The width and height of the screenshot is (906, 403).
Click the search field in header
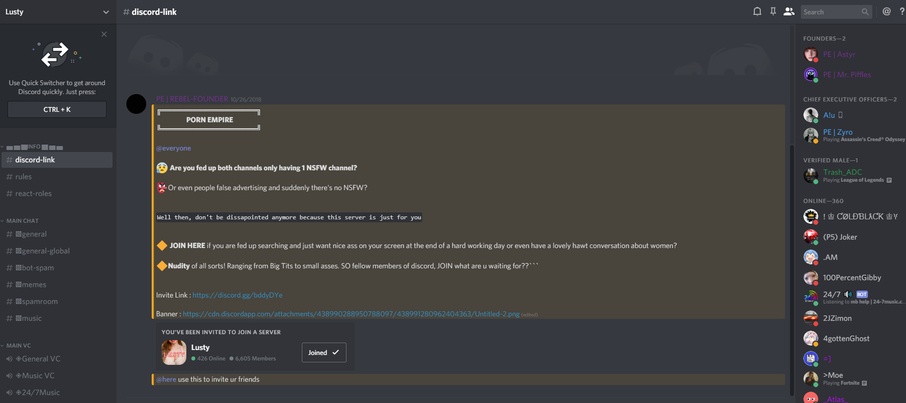click(x=830, y=12)
